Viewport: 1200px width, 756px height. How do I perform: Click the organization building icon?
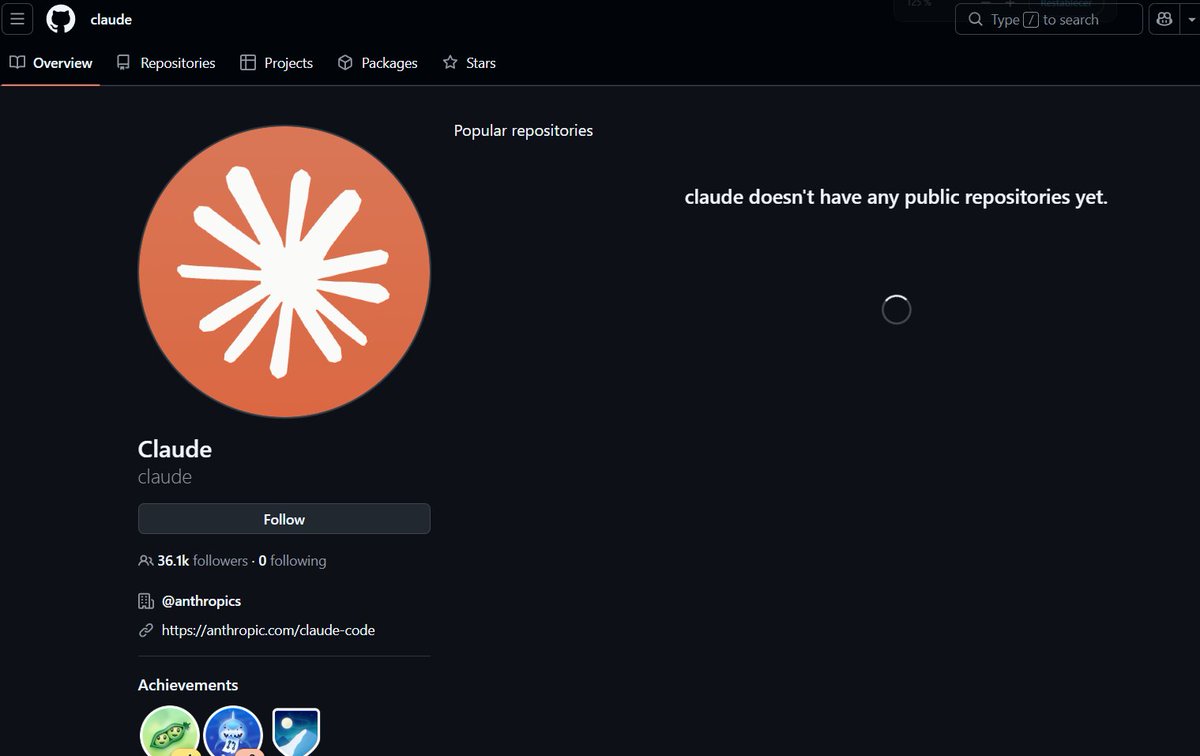146,601
